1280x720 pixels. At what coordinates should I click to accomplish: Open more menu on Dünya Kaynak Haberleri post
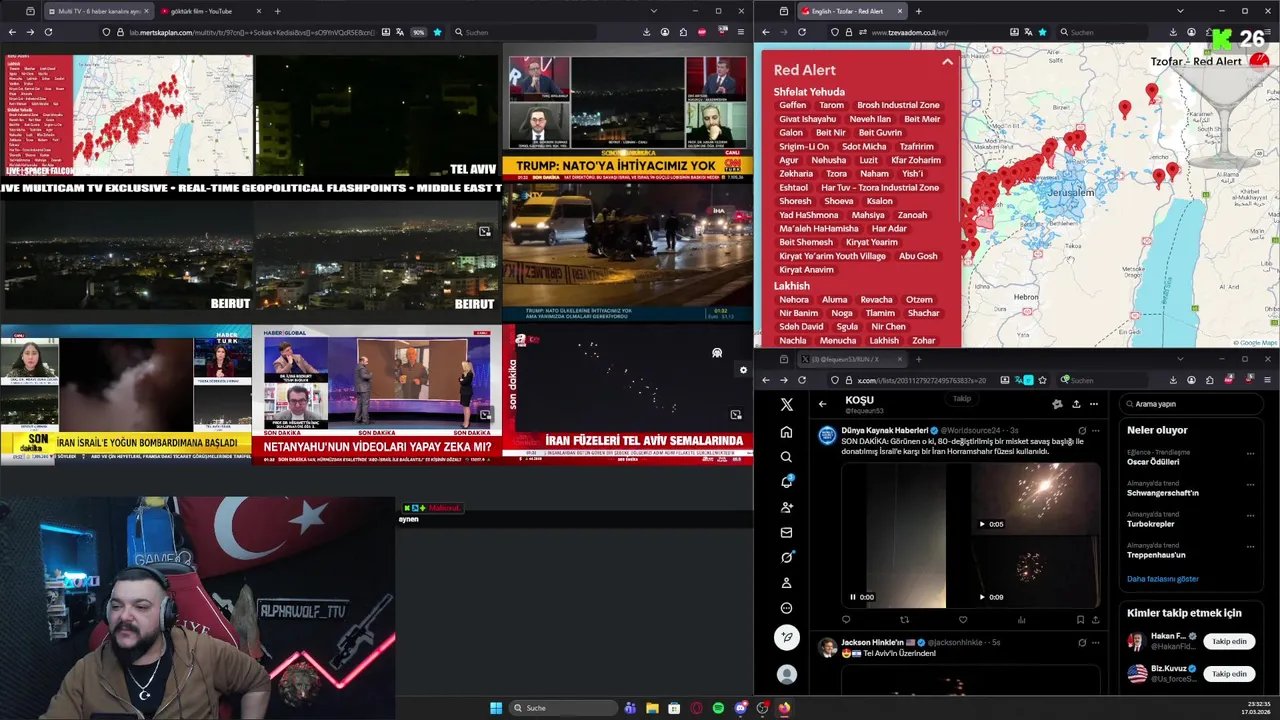pos(1096,430)
